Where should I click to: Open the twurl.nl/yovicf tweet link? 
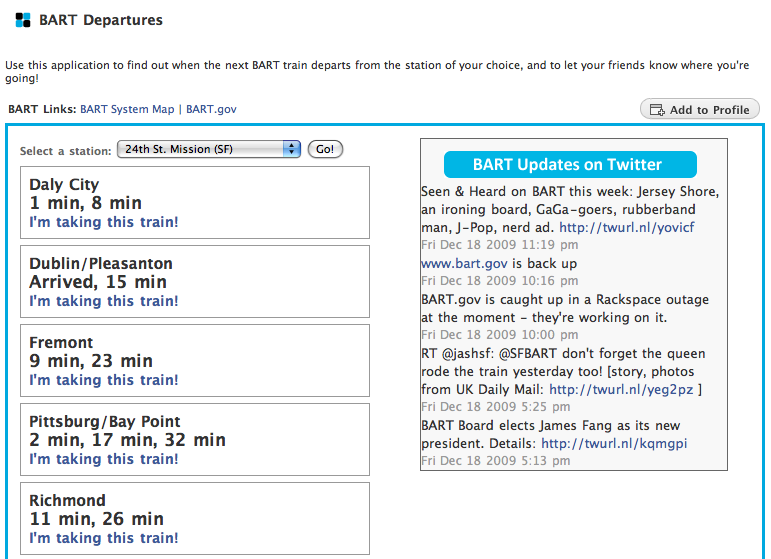point(627,227)
